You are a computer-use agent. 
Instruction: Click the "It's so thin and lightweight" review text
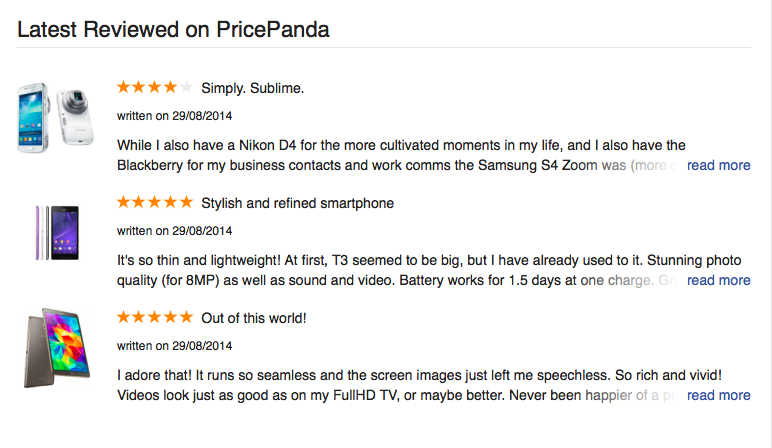[x=400, y=270]
